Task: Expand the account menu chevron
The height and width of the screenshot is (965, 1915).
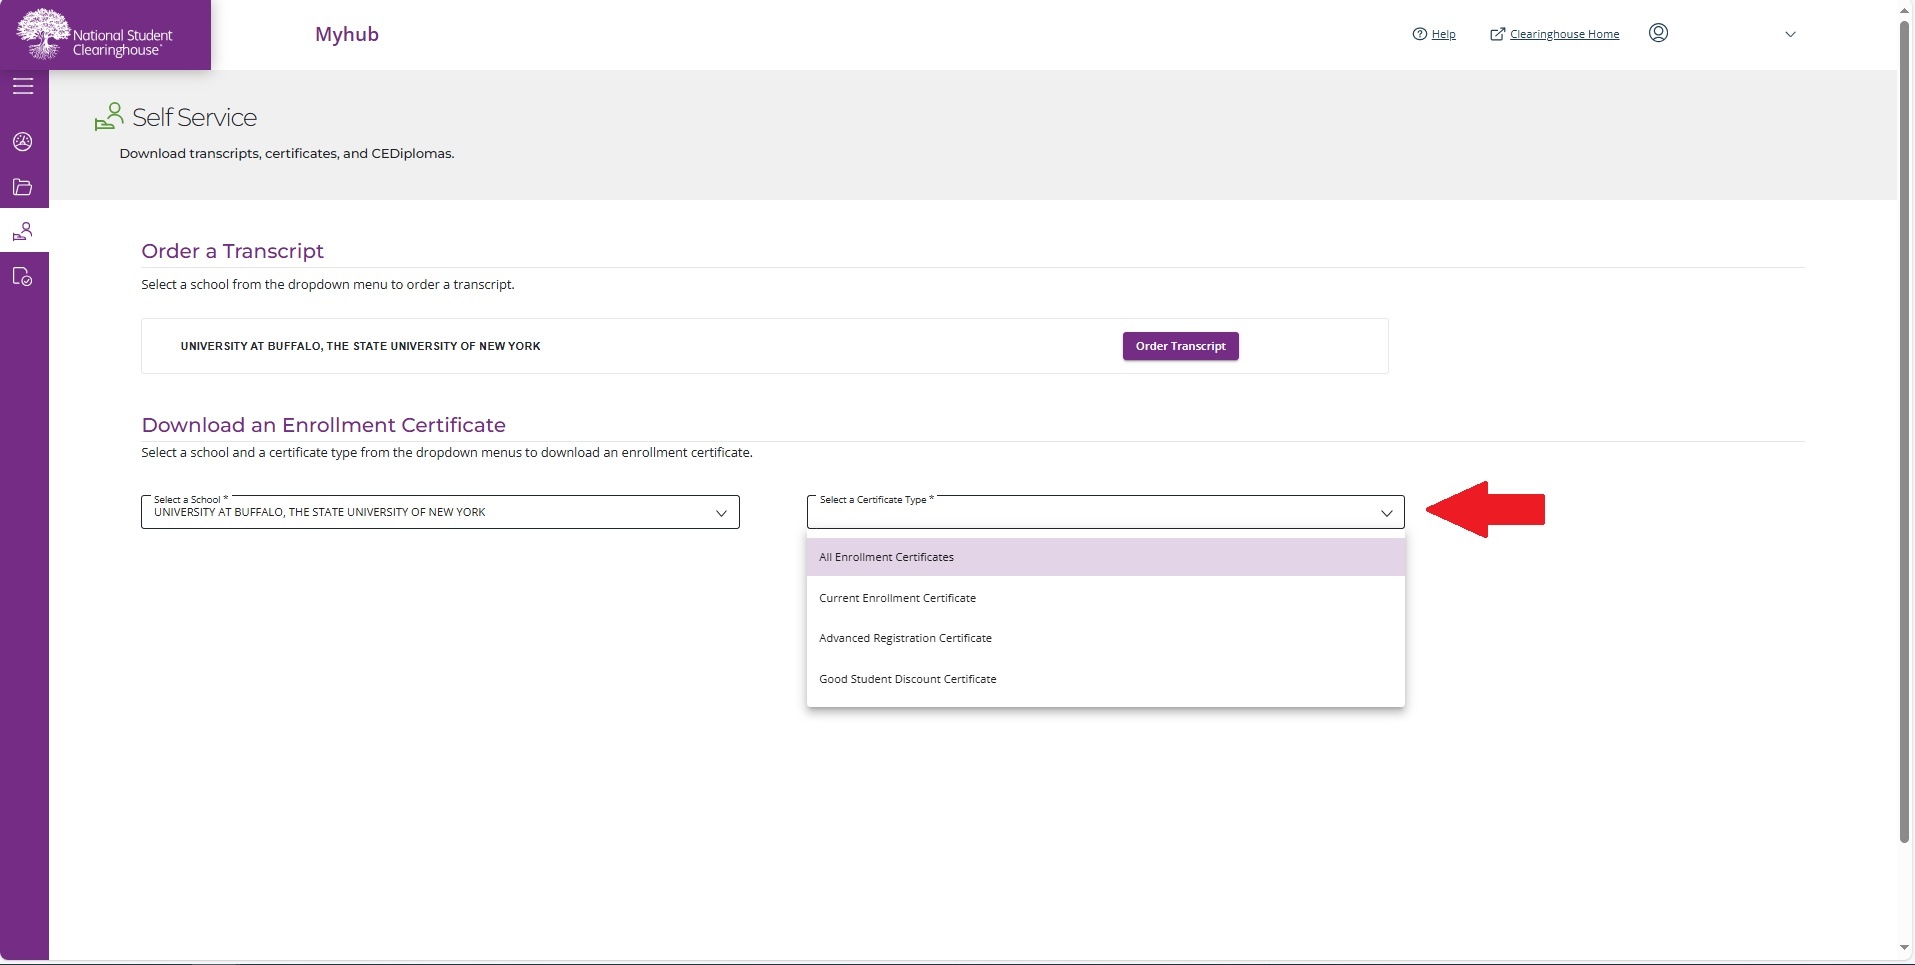Action: click(1790, 34)
